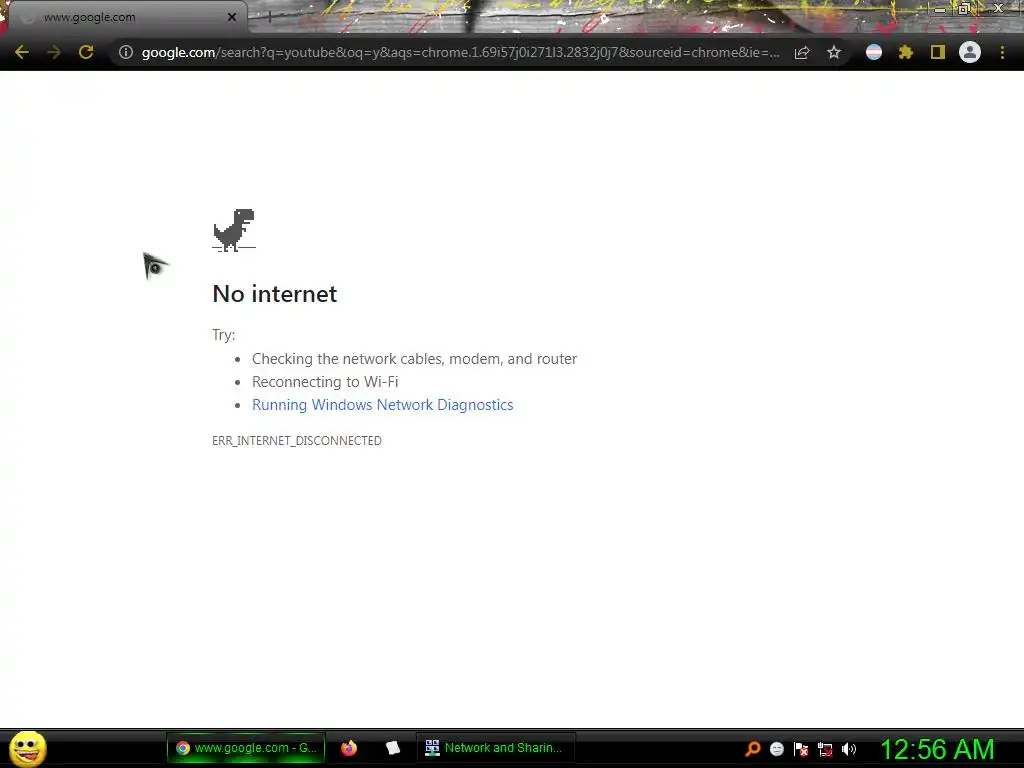
Task: Open the white paper icon on taskbar
Action: point(392,748)
